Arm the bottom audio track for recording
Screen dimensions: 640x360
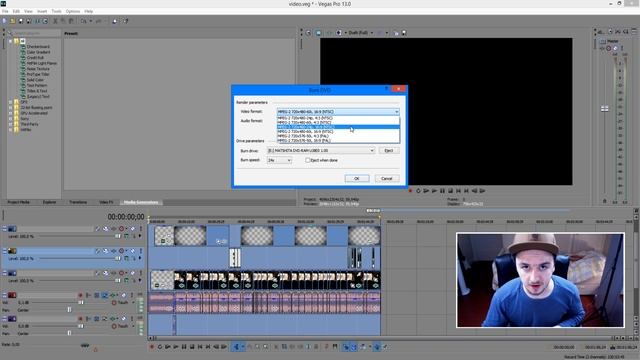80,318
